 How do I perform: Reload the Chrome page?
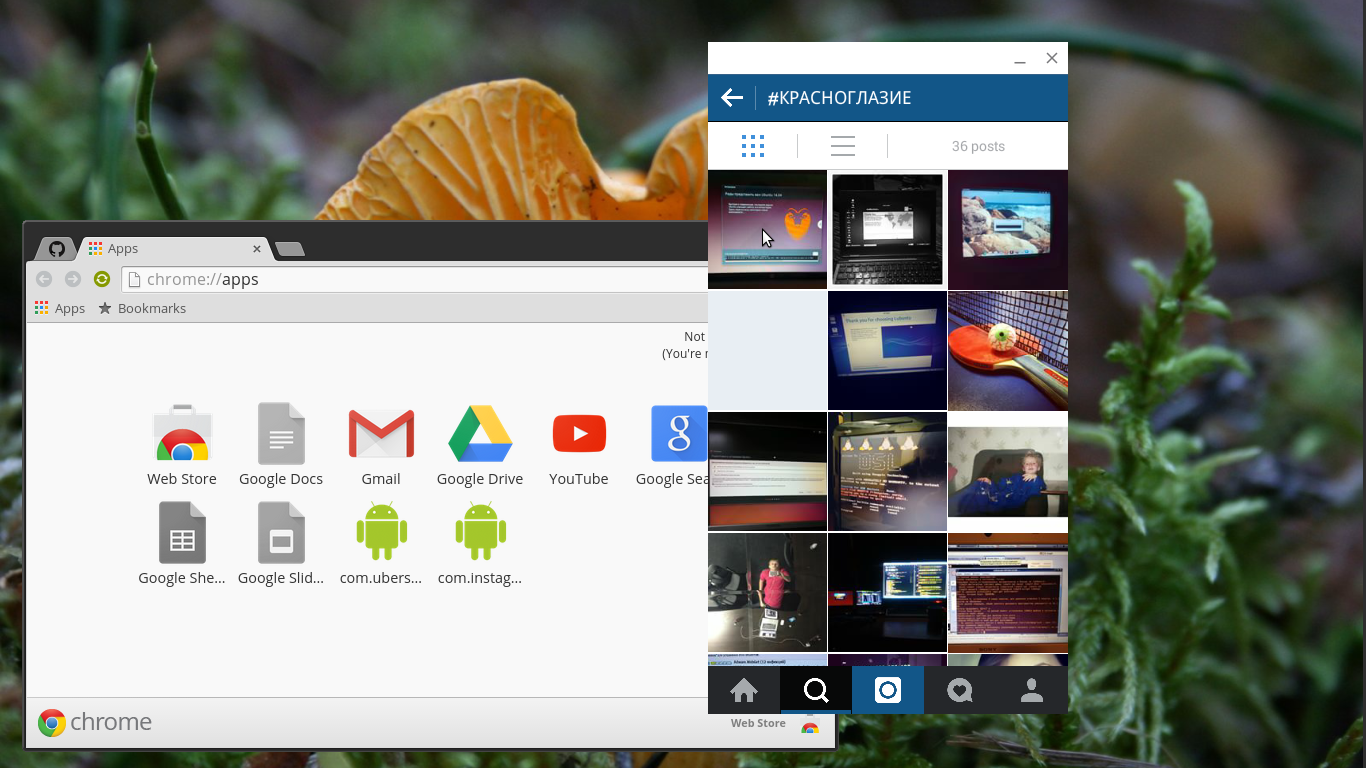102,279
